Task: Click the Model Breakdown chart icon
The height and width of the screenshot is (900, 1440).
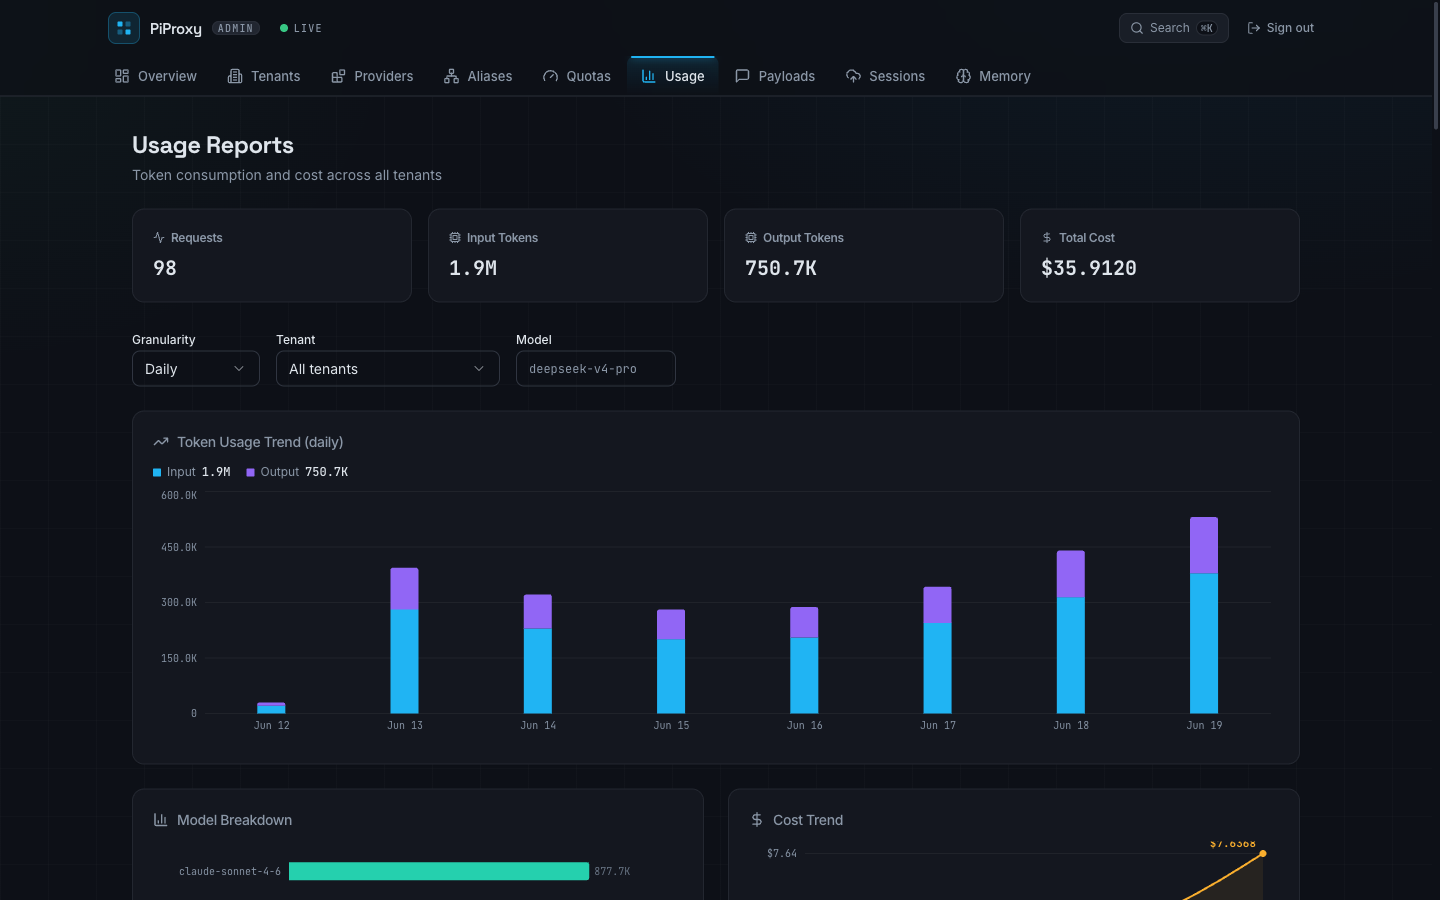Action: (x=161, y=820)
